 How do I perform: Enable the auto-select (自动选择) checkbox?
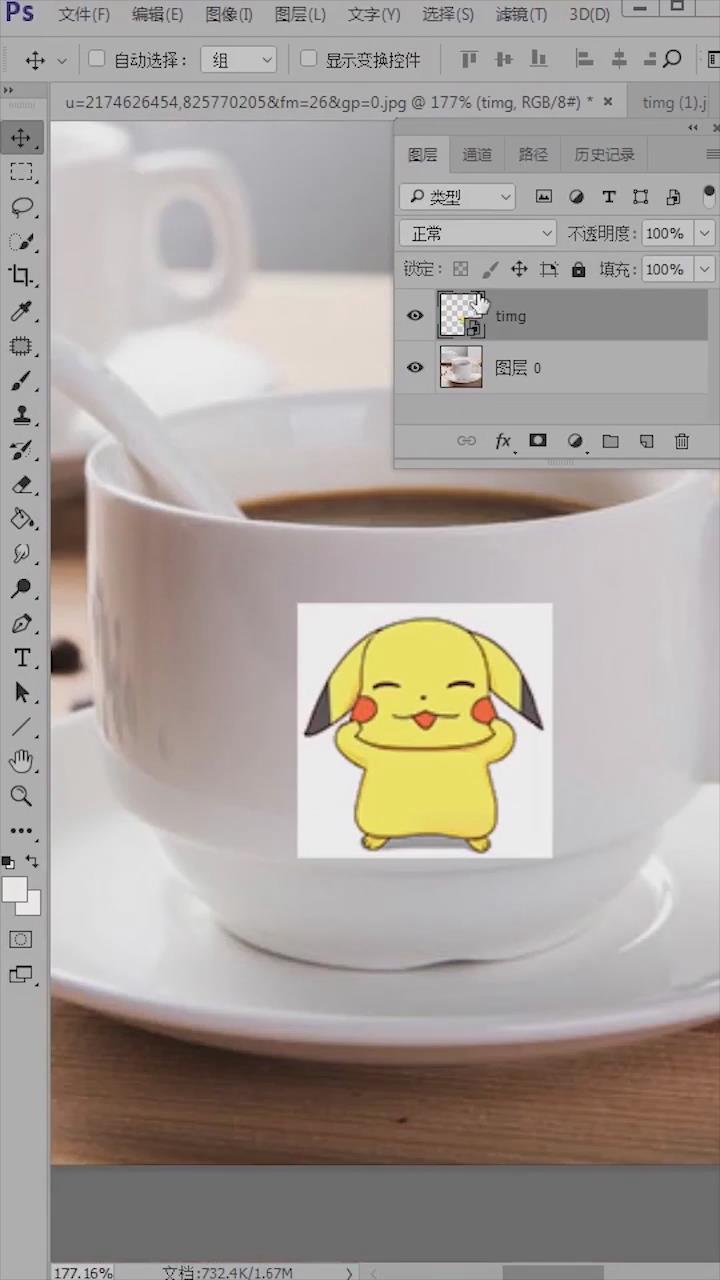tap(97, 59)
